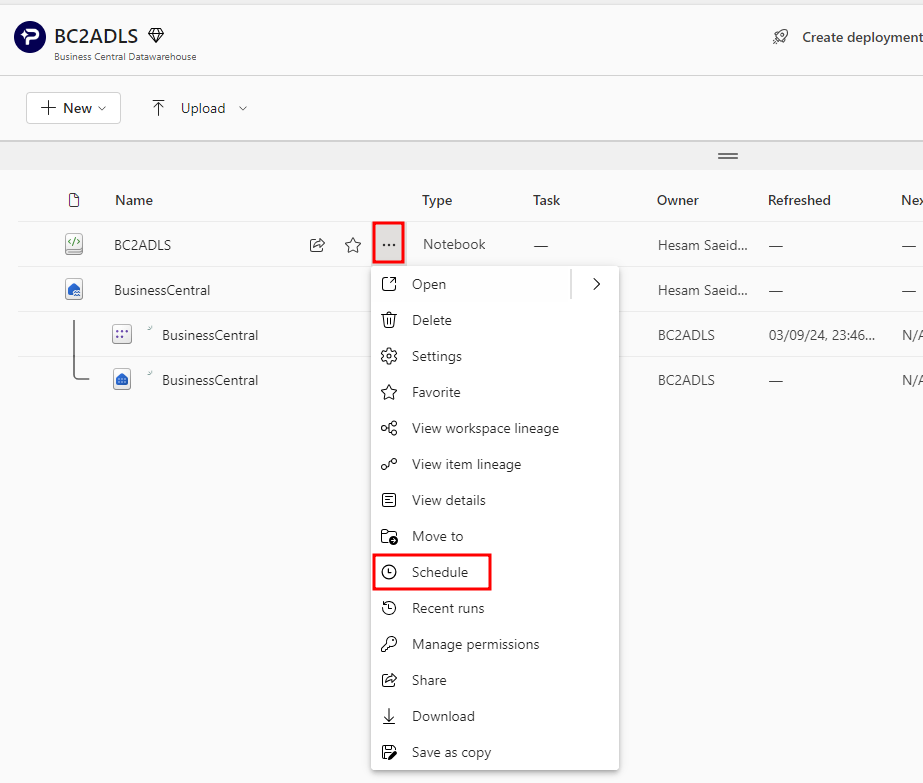Click the rocket Create deployment icon
The height and width of the screenshot is (783, 923).
[781, 37]
